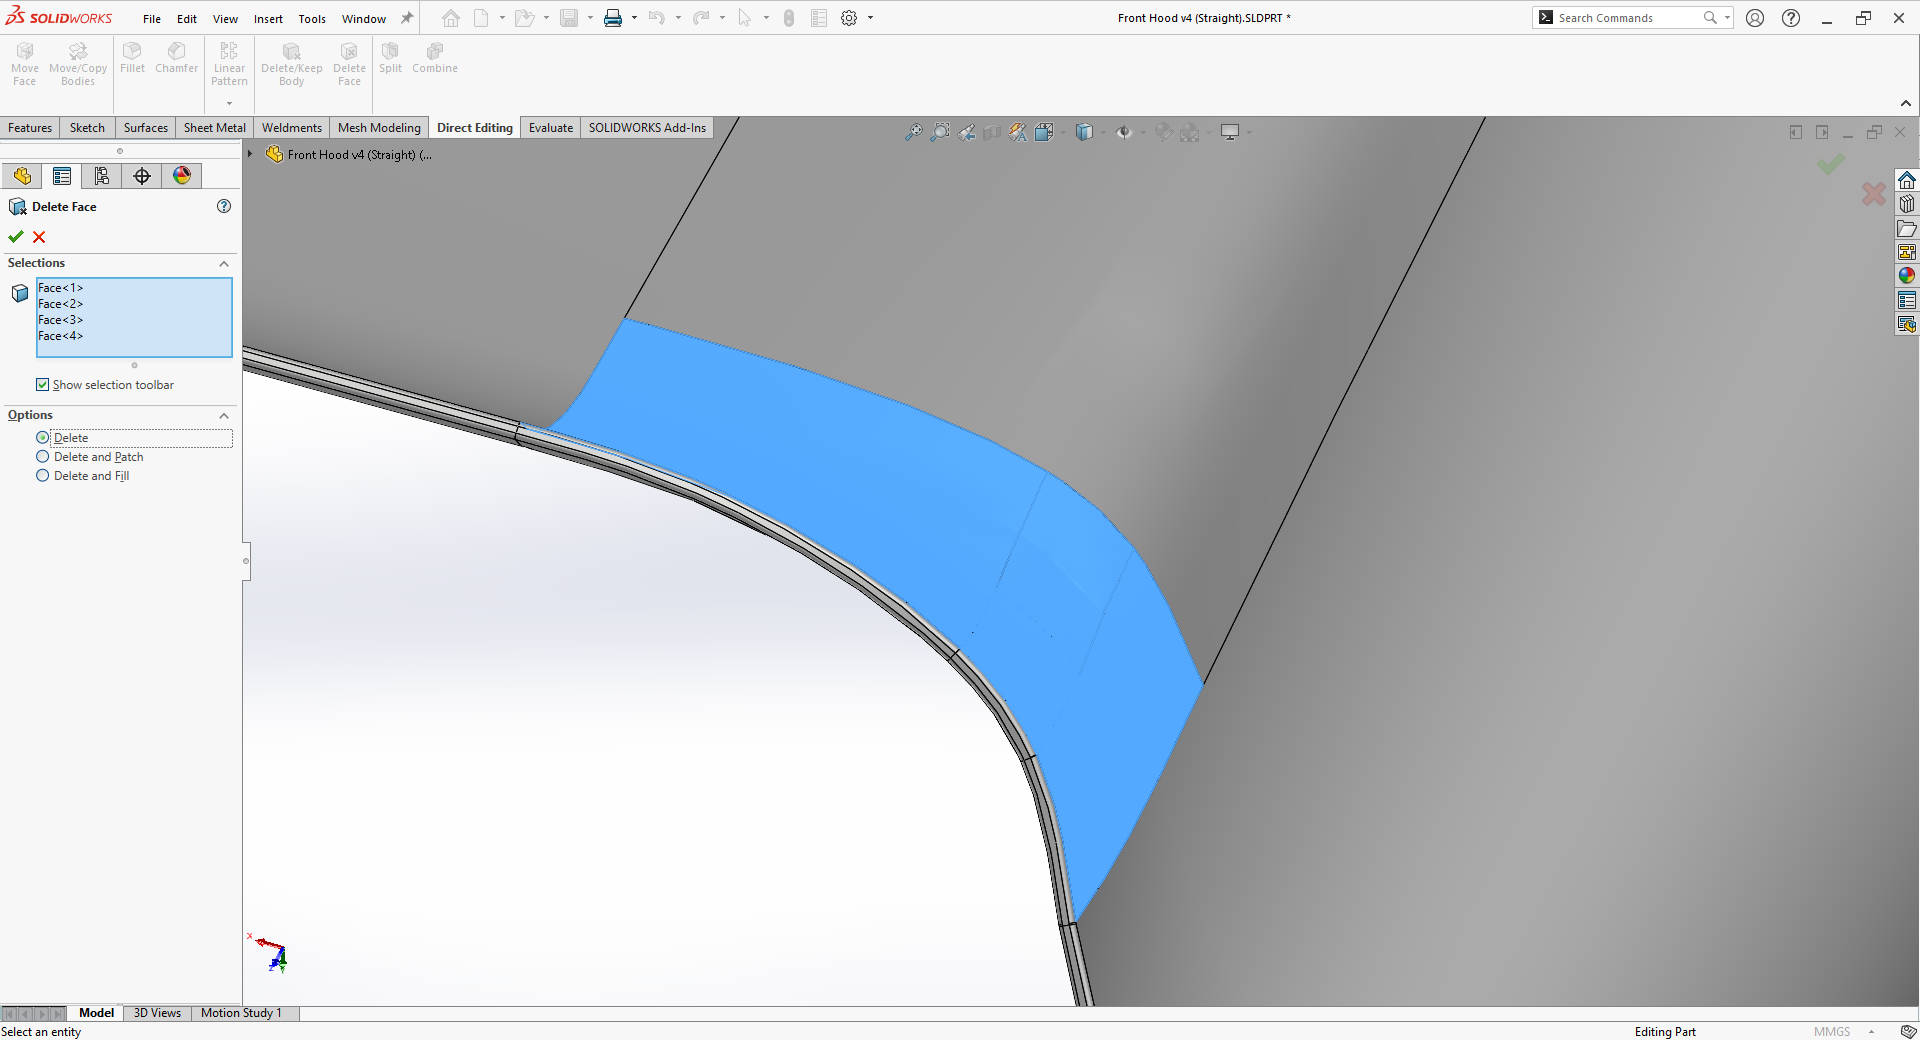This screenshot has height=1040, width=1920.
Task: Select the Fillet tool
Action: (132, 60)
